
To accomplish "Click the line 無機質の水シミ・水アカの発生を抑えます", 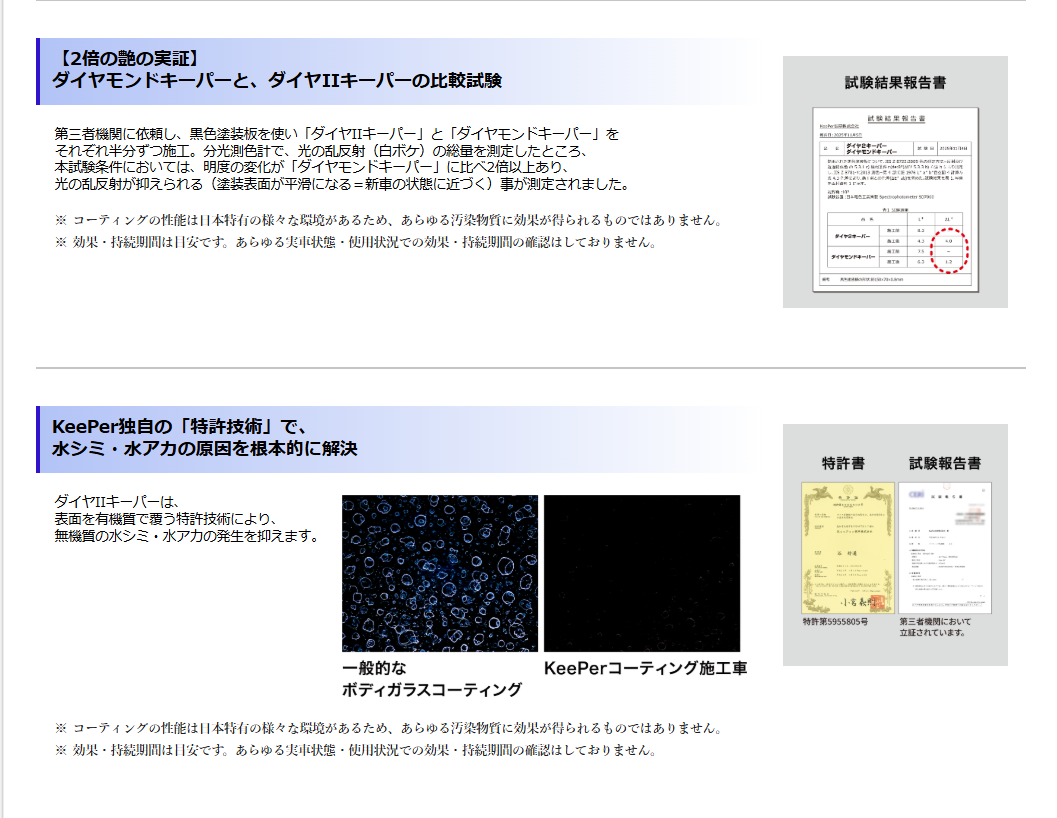I will (187, 536).
